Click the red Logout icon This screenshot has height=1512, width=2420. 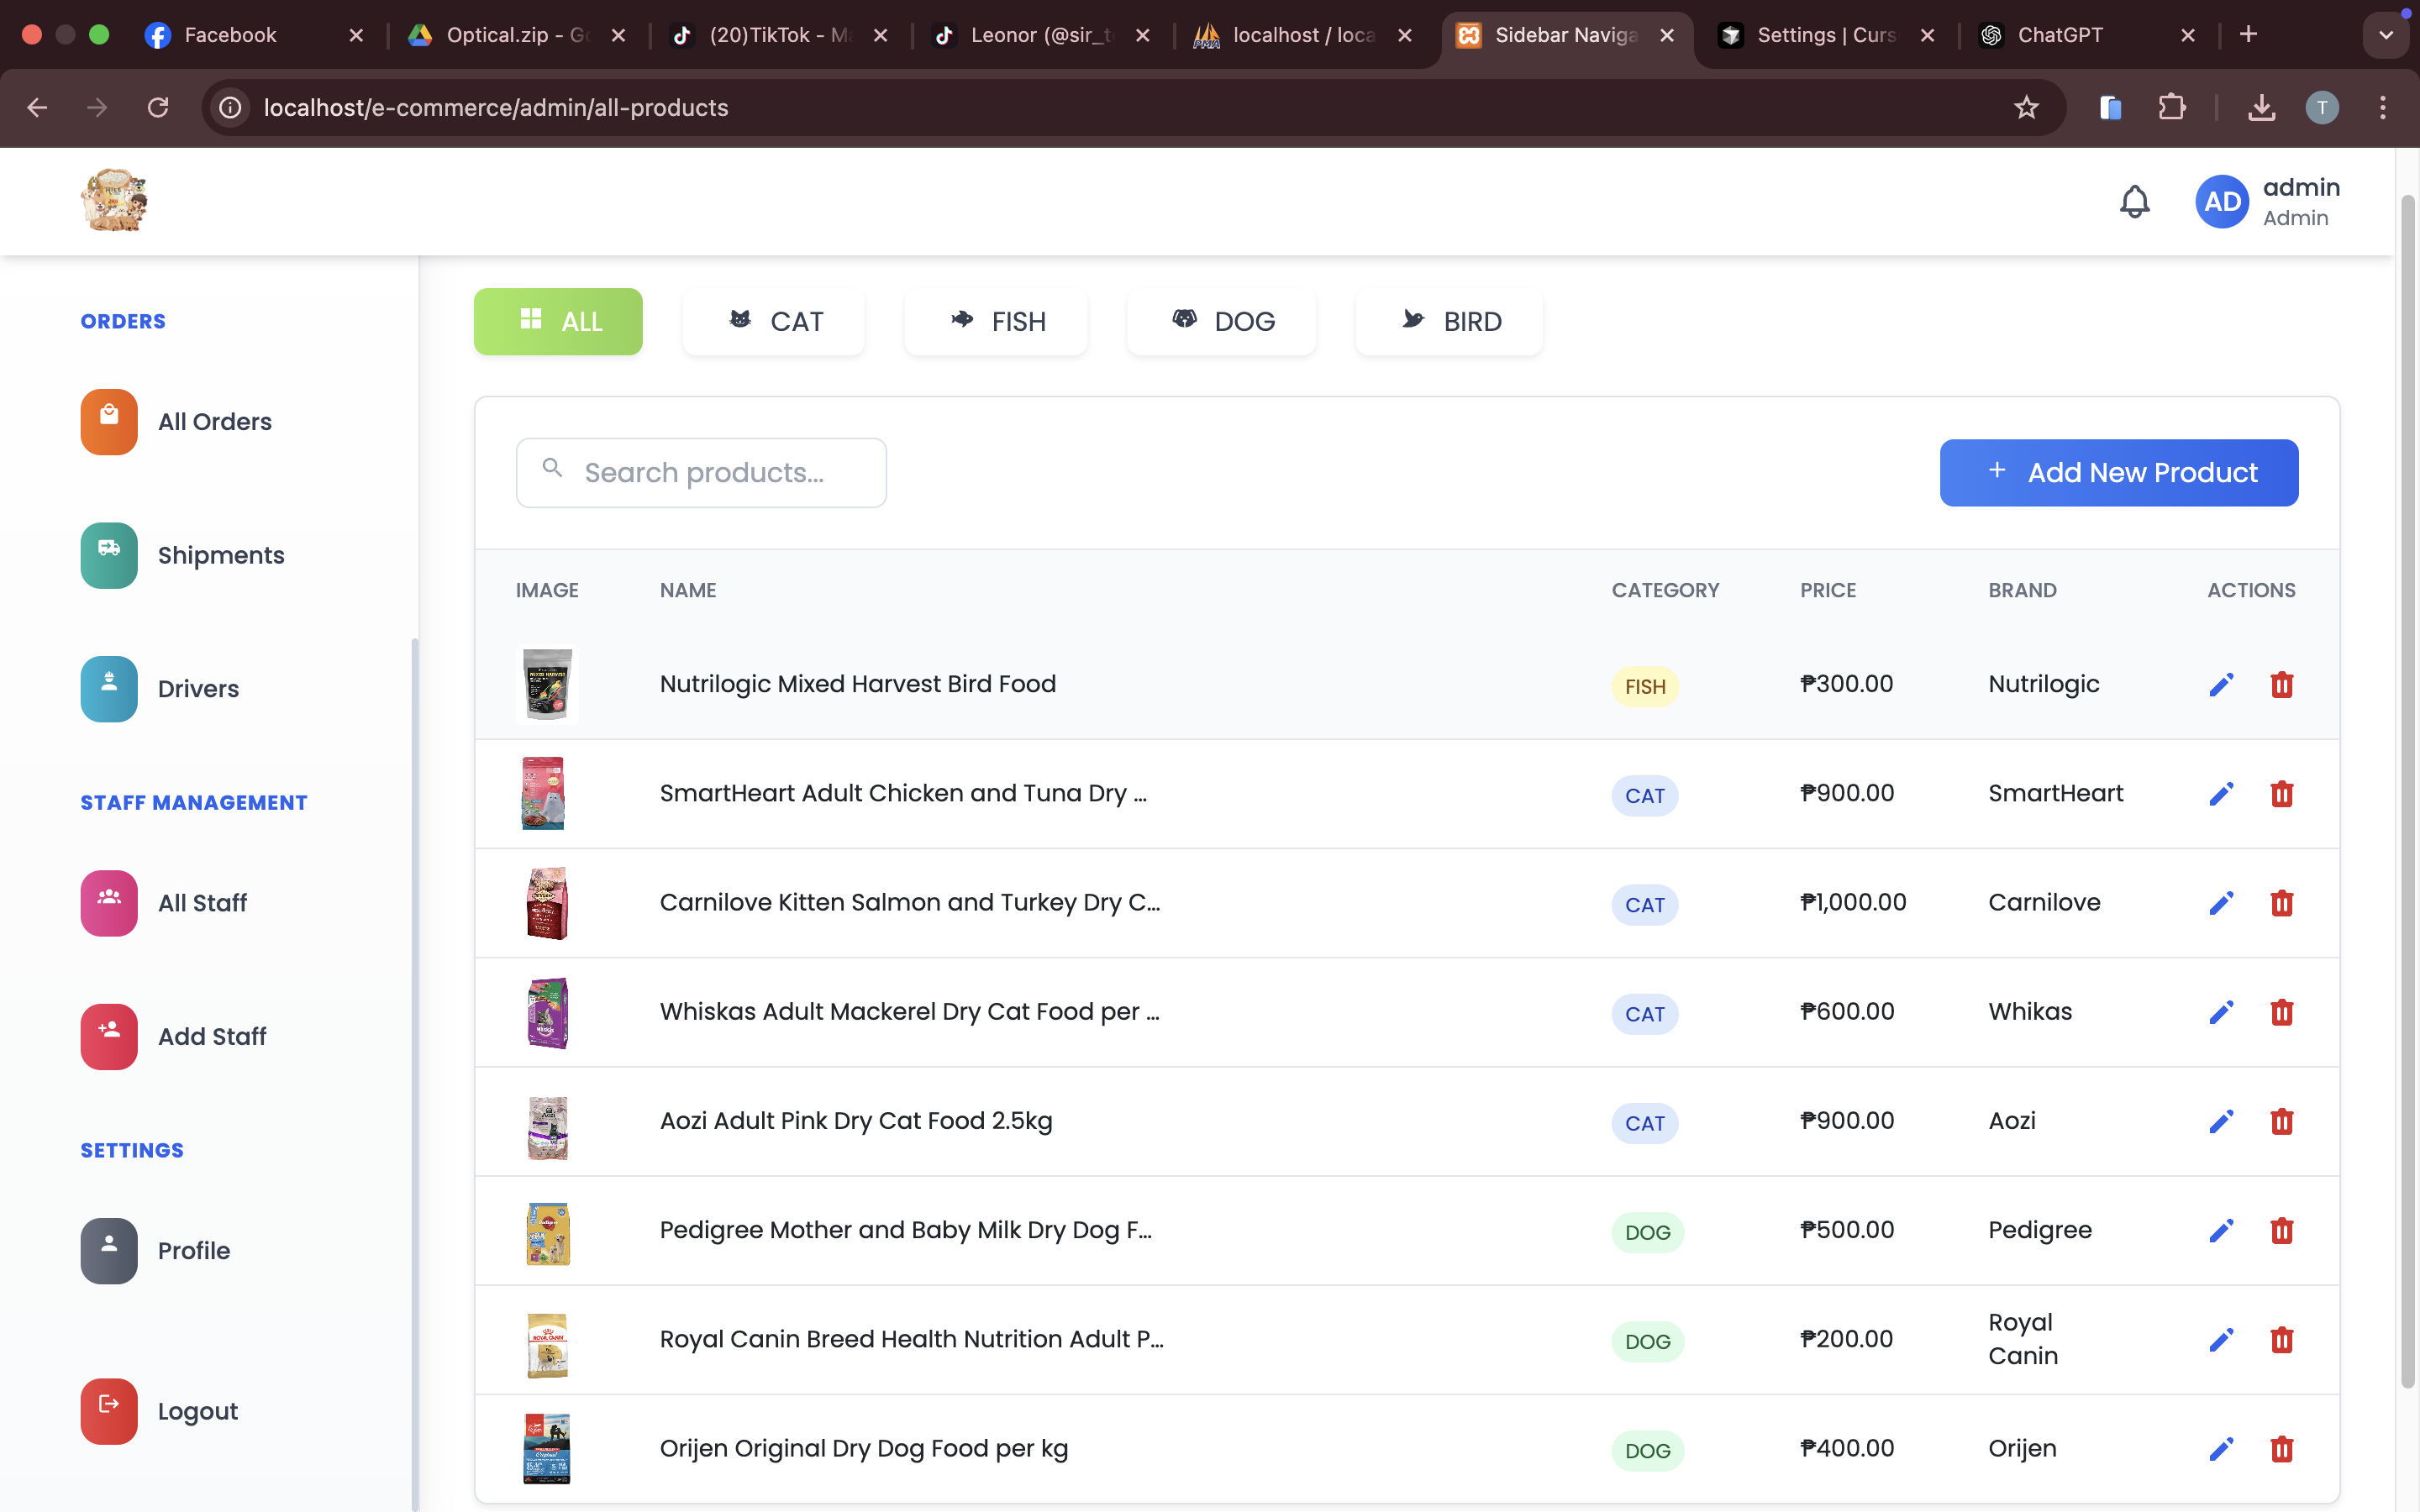click(x=109, y=1411)
